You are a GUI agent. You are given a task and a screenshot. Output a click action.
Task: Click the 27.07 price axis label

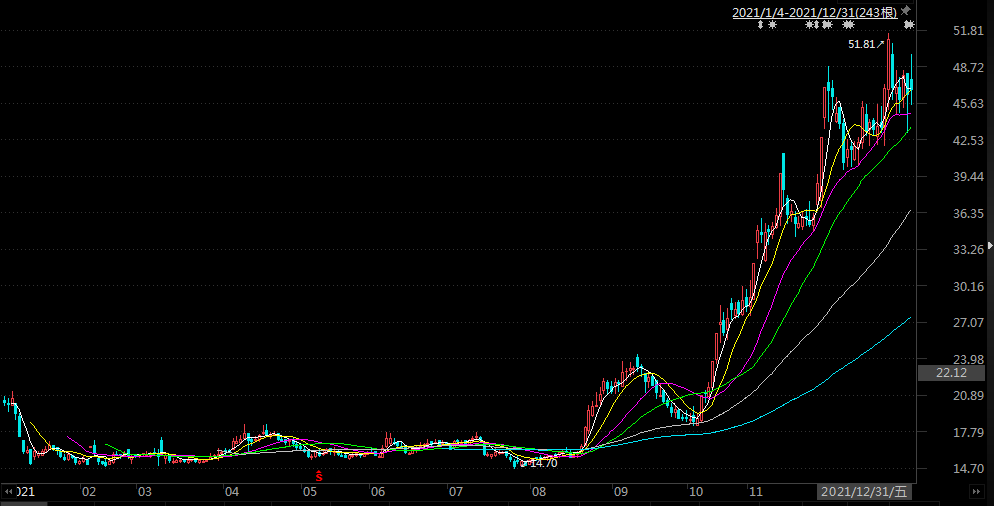pos(968,322)
